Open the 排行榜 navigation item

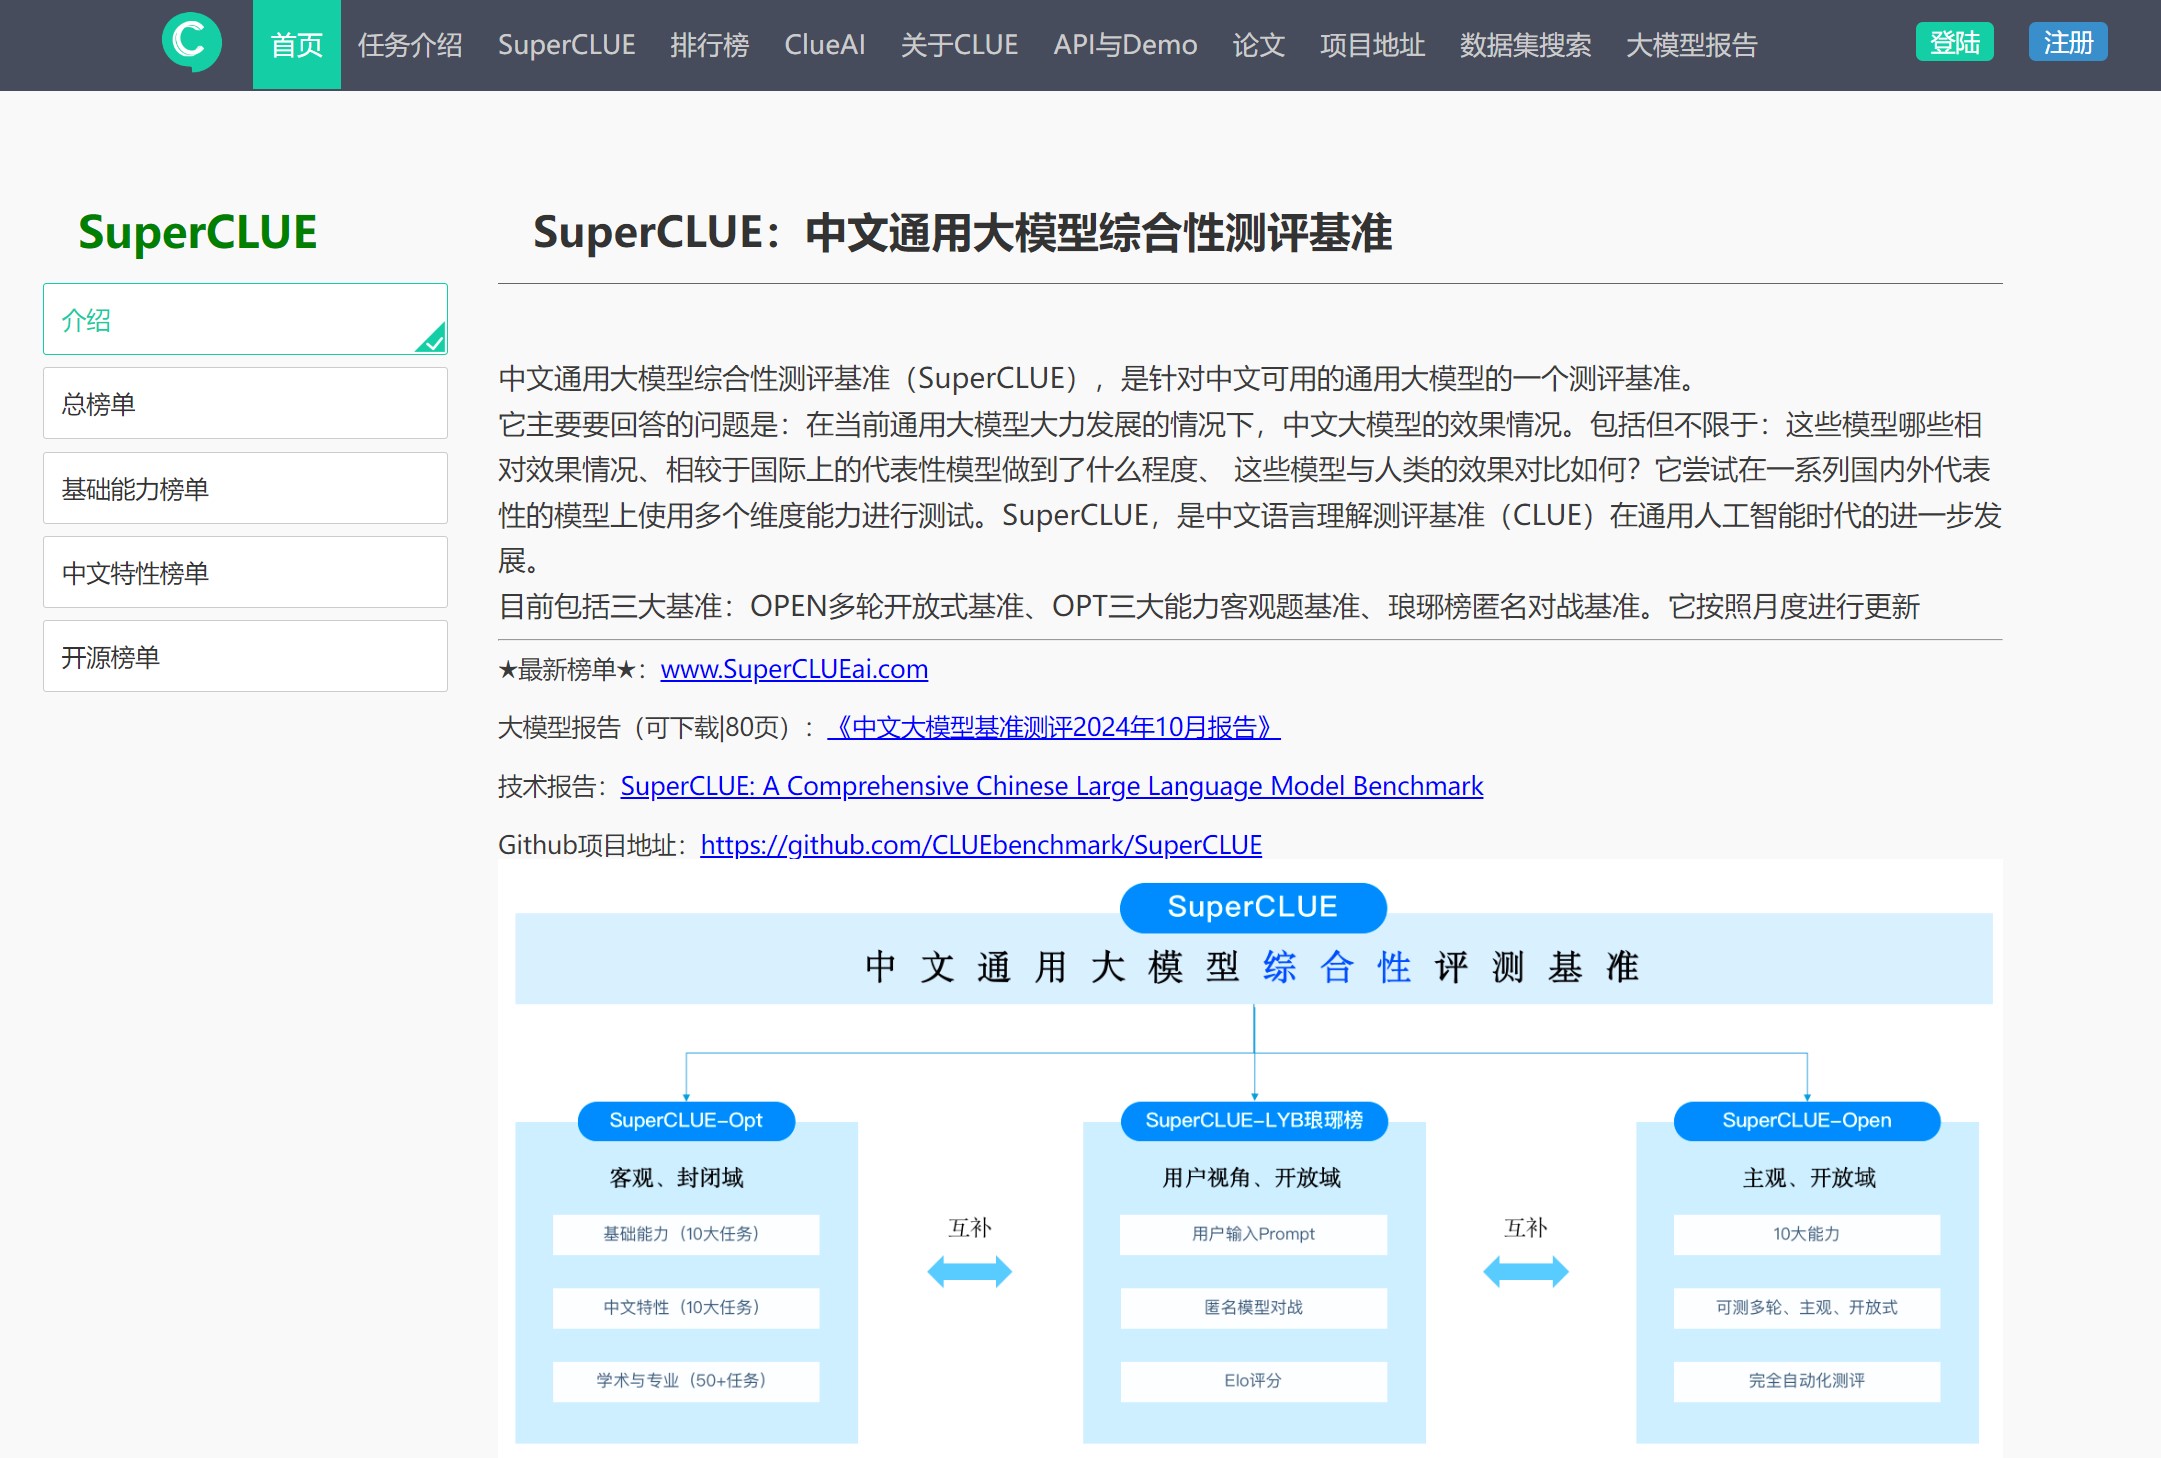709,45
